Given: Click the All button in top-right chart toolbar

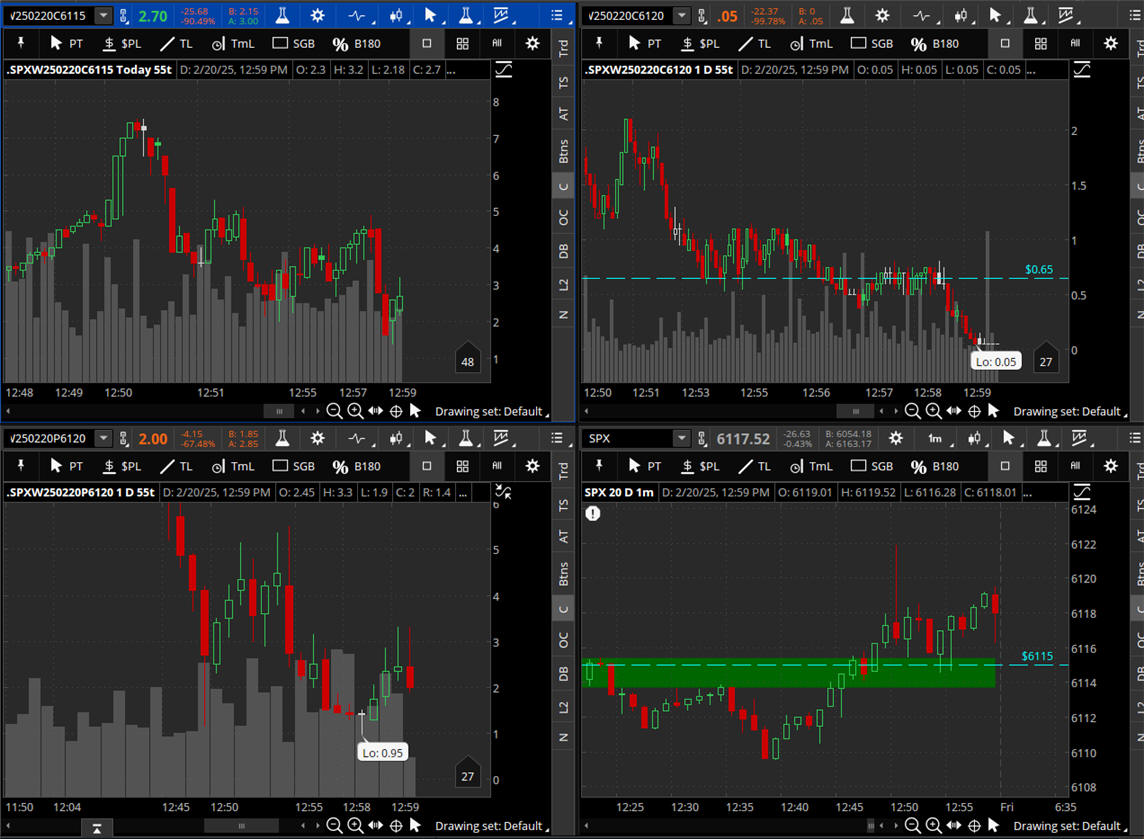Looking at the screenshot, I should [x=1075, y=44].
